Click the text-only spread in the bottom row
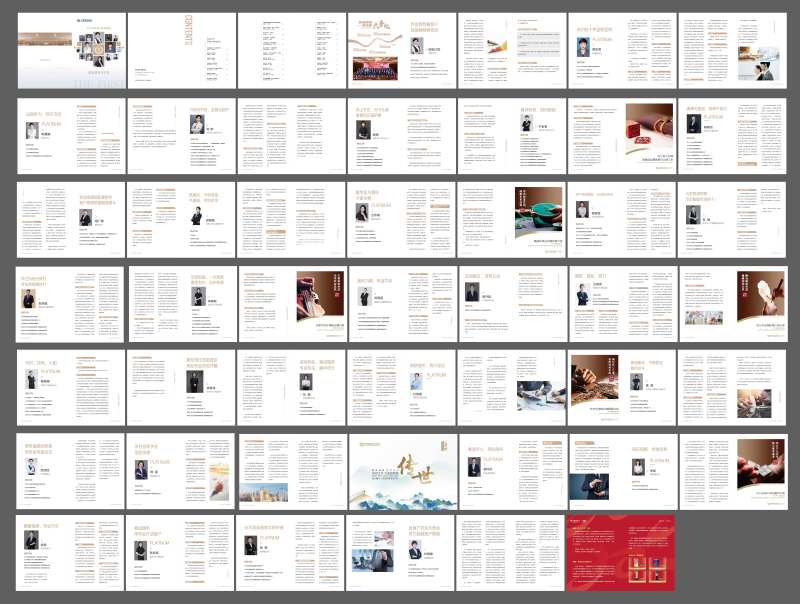The image size is (800, 604). click(512, 552)
